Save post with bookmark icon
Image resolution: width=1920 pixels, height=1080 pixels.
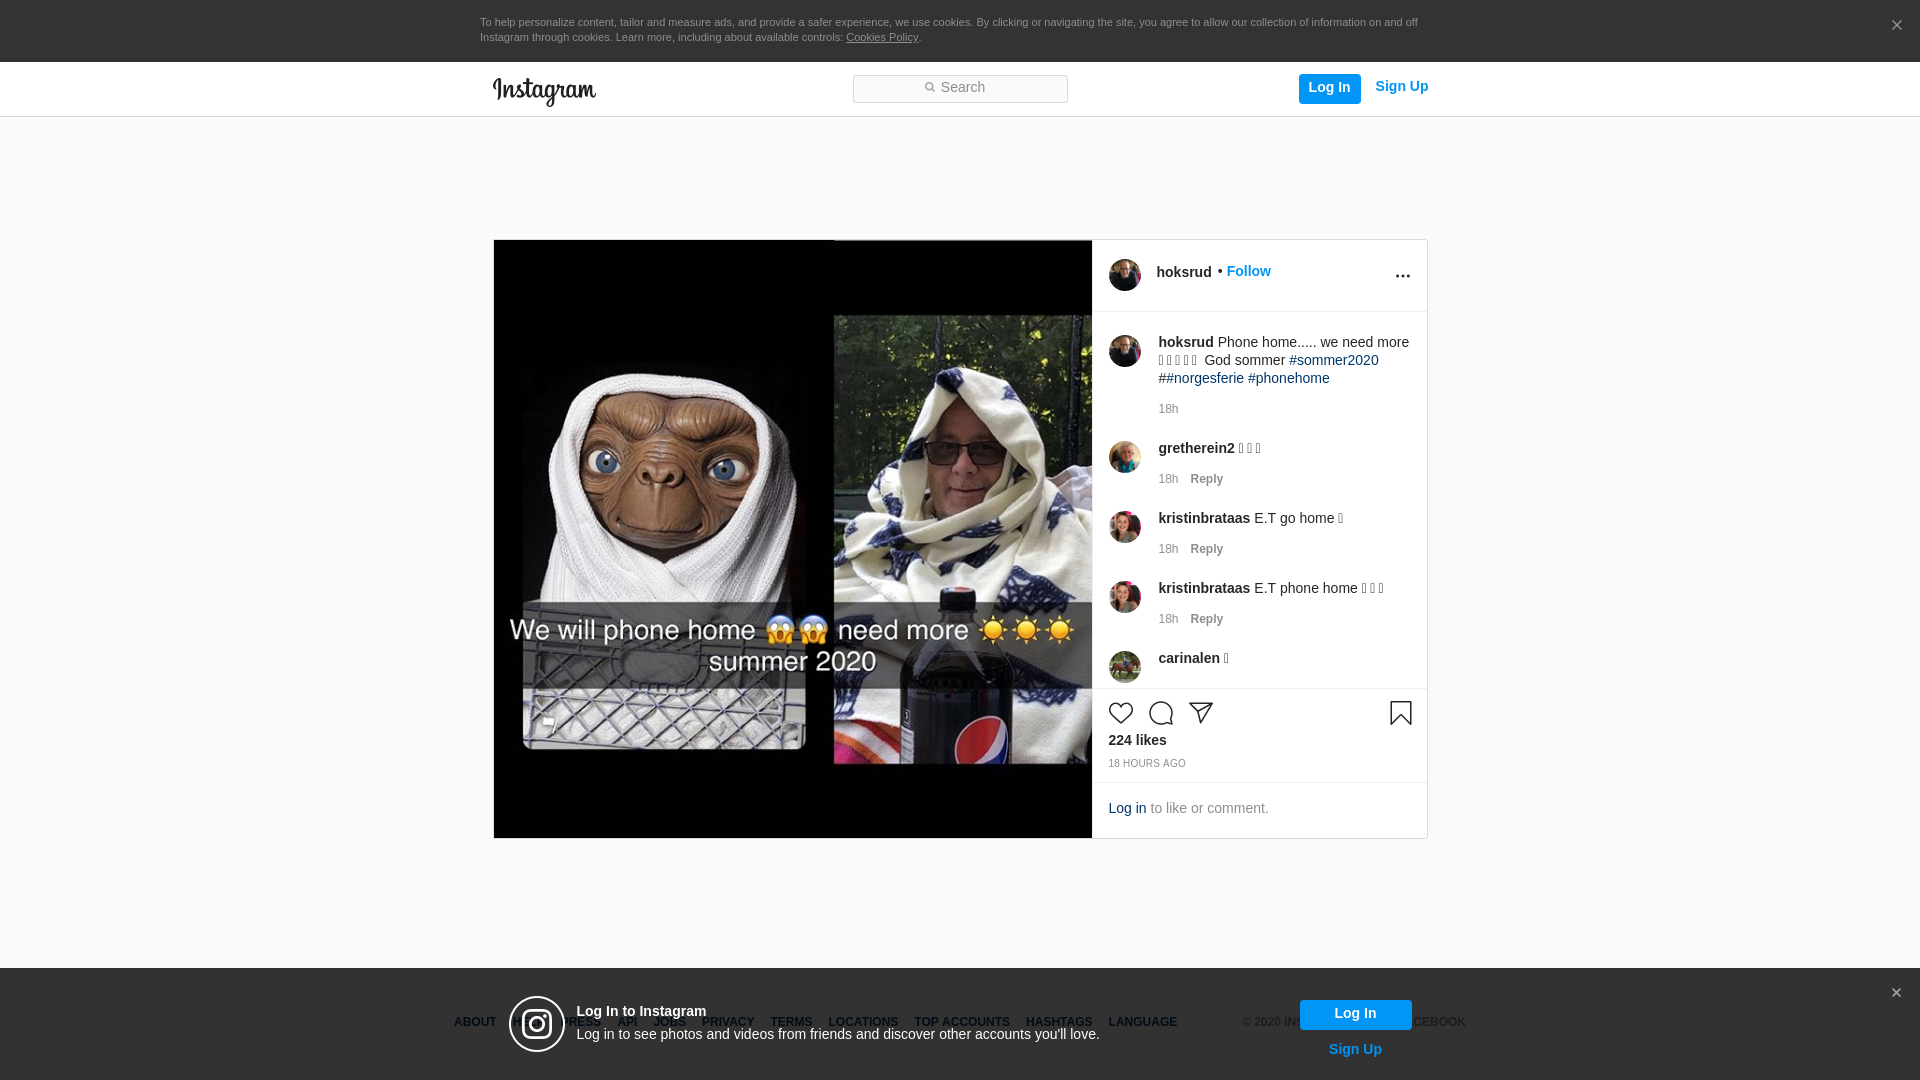(1400, 713)
